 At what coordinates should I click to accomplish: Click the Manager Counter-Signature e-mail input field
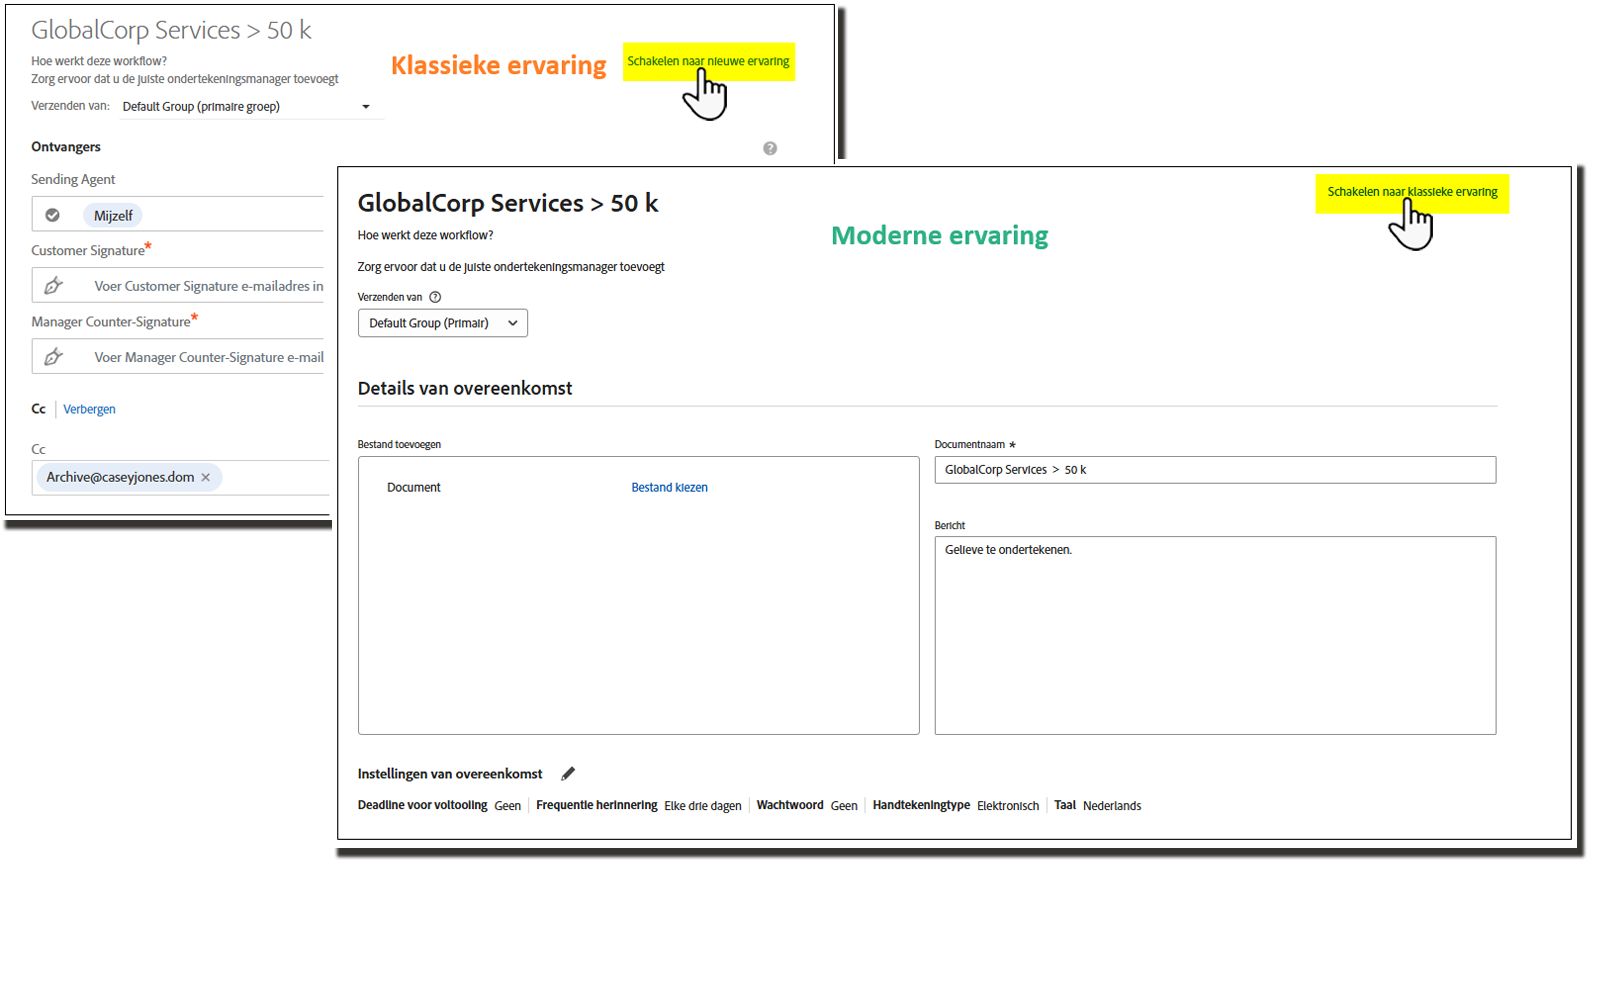coord(178,357)
